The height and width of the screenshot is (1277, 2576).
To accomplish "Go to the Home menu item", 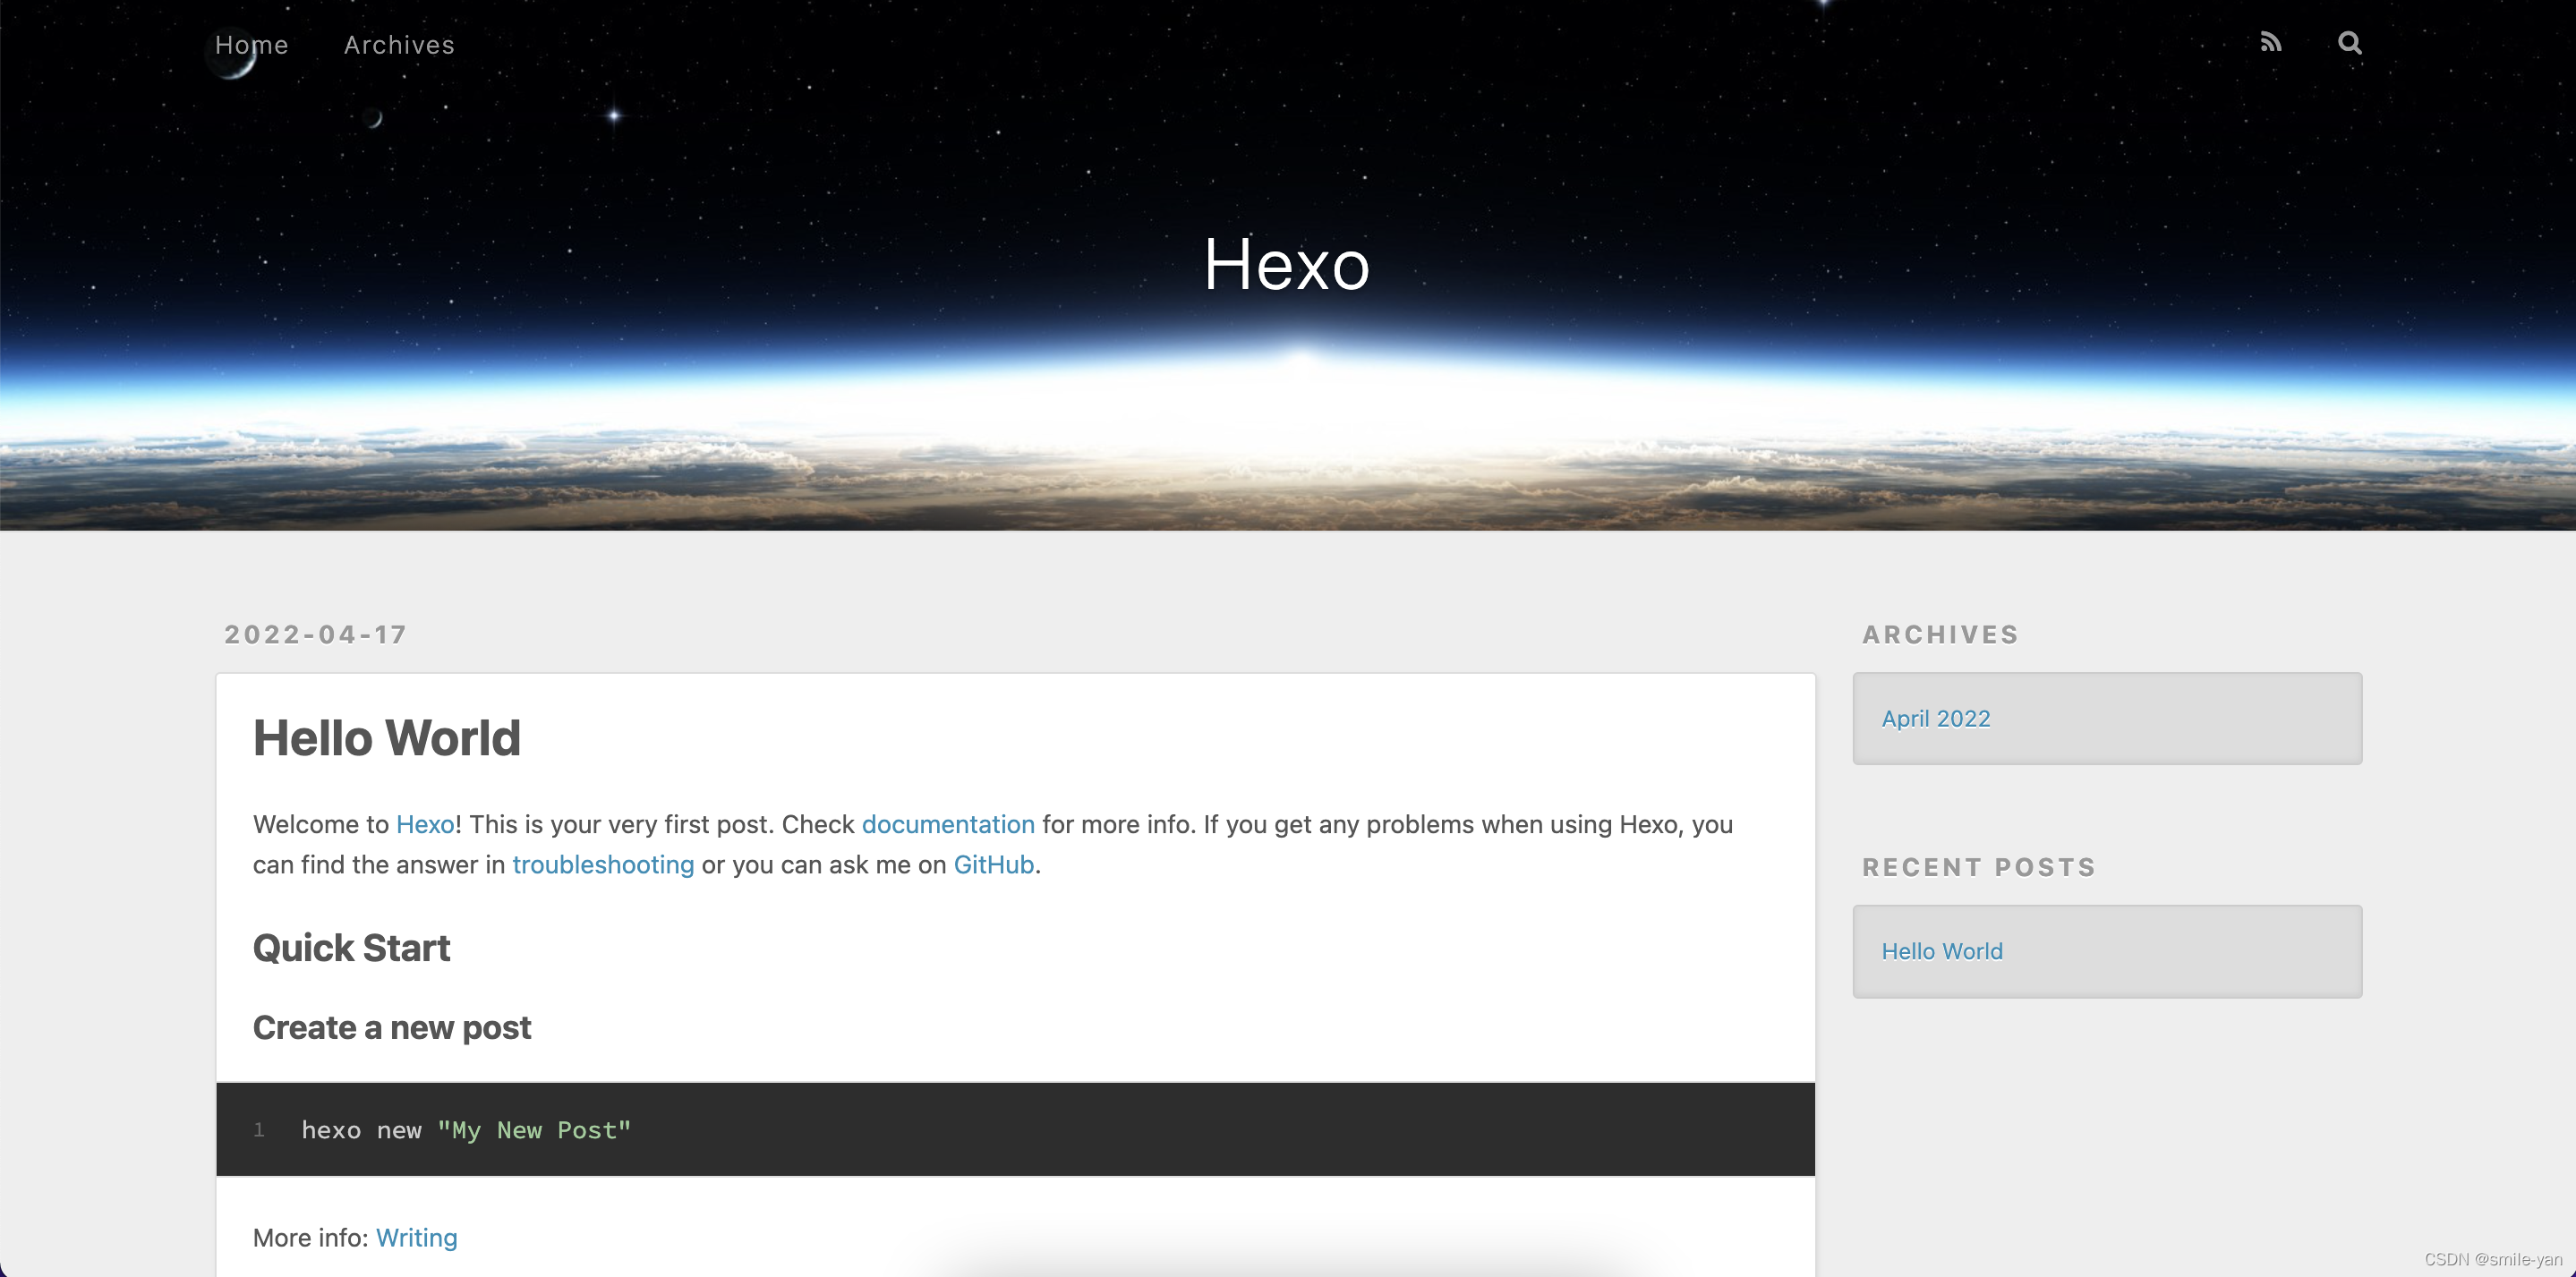I will point(251,44).
